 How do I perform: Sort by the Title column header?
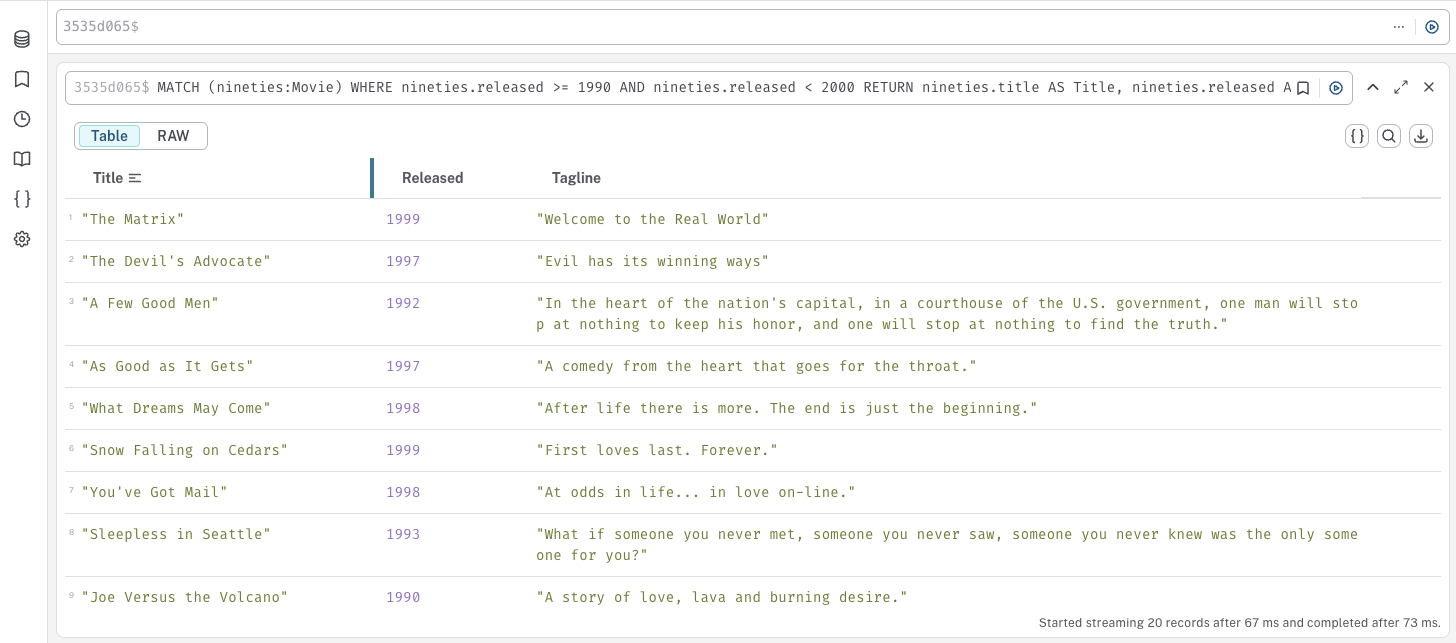tap(108, 178)
